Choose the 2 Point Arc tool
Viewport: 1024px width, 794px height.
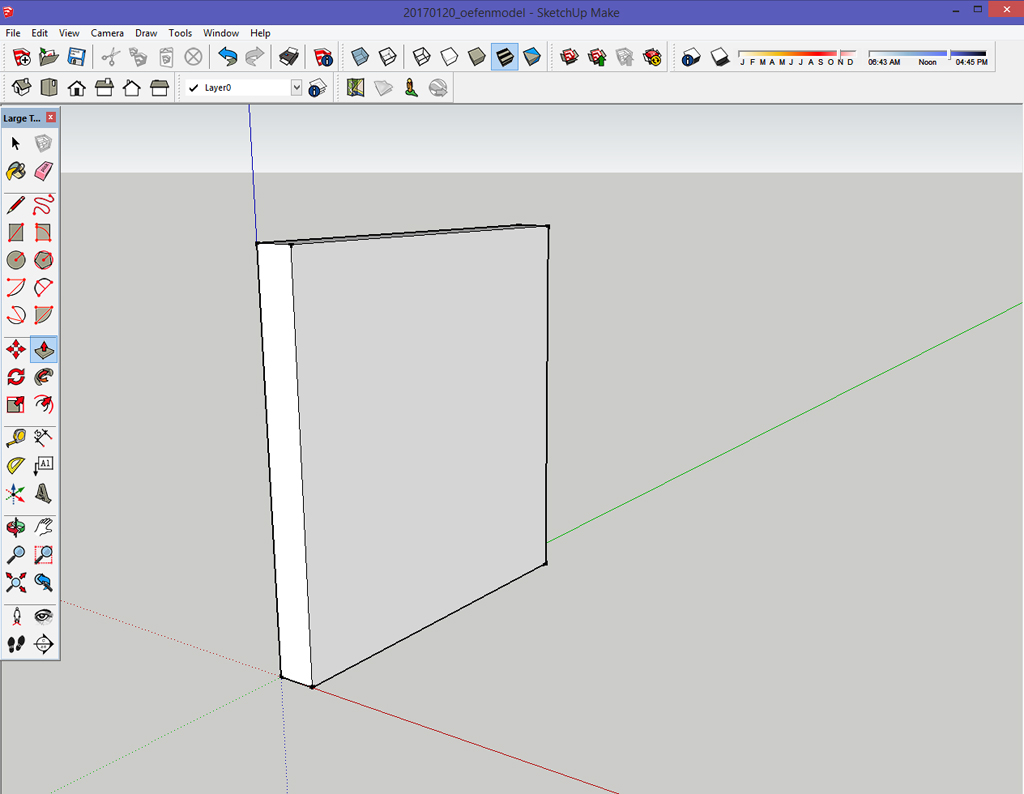click(43, 287)
